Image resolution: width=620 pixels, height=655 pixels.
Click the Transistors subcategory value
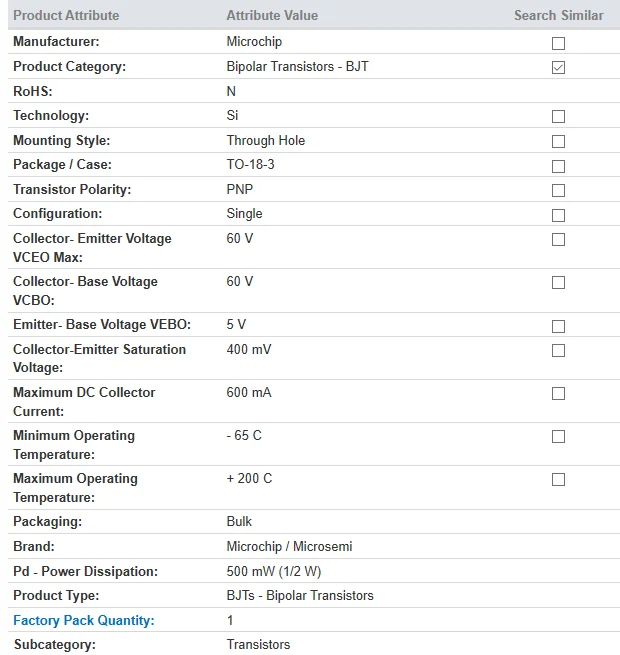coord(258,645)
